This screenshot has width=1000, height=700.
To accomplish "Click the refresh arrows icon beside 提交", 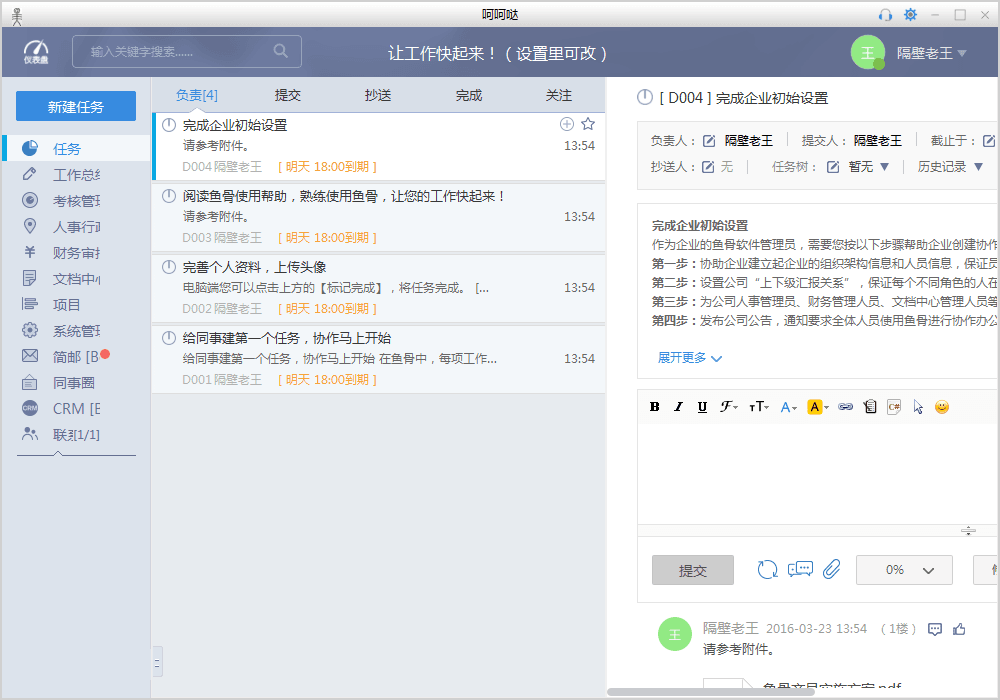I will [x=767, y=569].
